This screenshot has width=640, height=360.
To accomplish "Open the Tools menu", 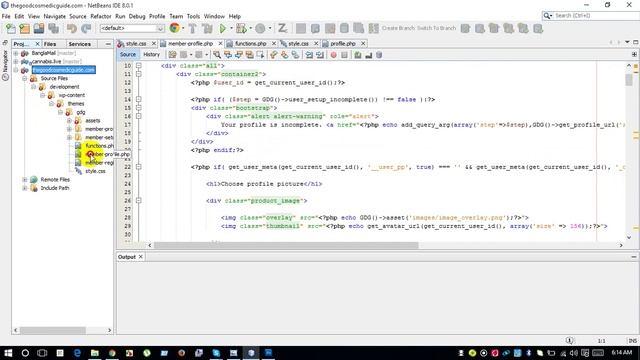I will 193,16.
